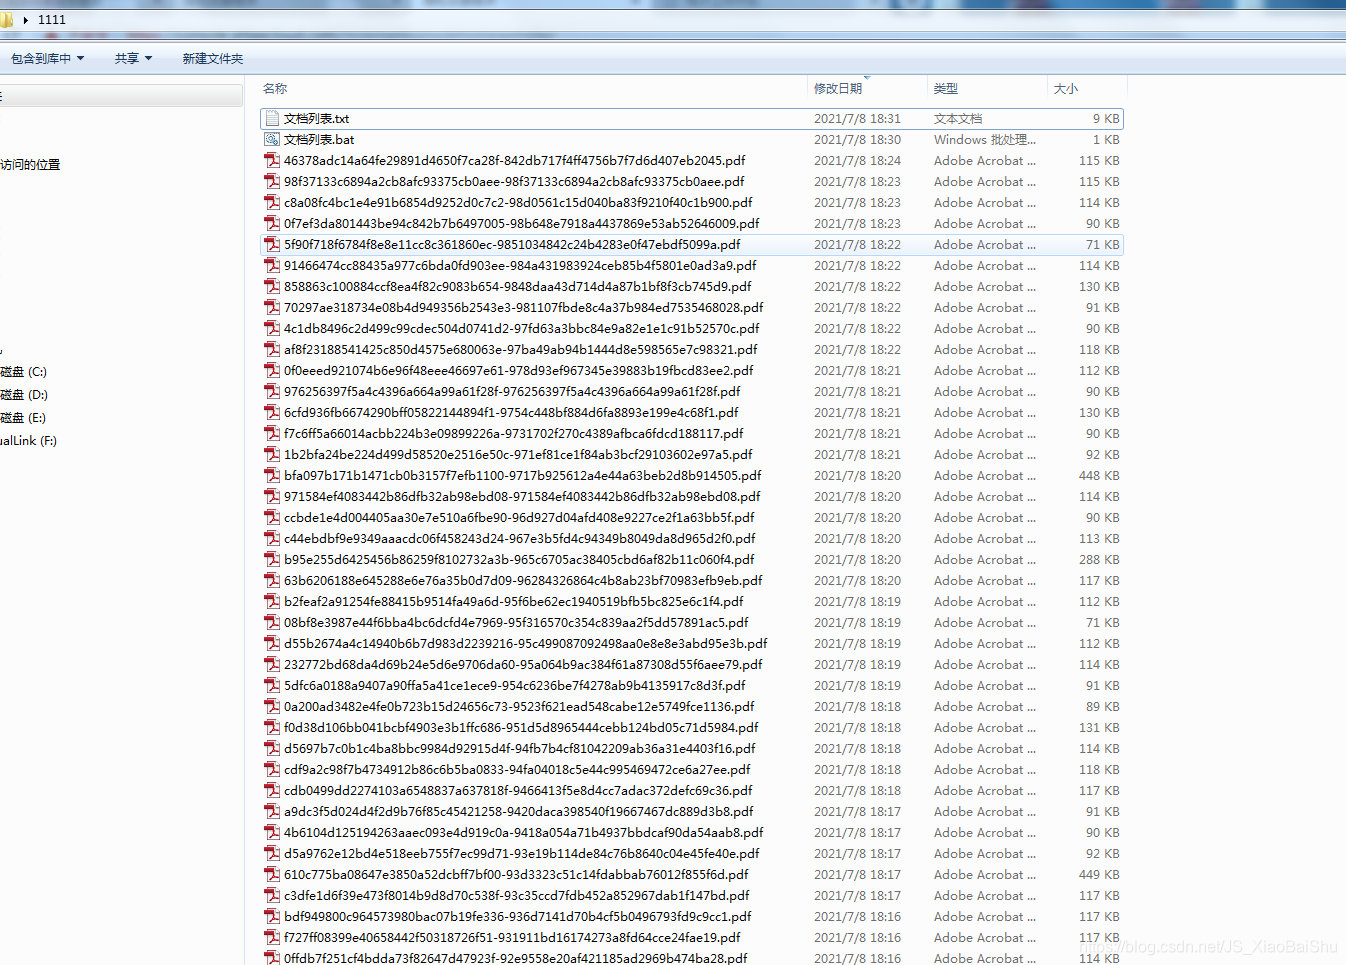
Task: Click the PDF icon for 976256397f5a4c4396a664a99a61f28f file
Action: [272, 391]
